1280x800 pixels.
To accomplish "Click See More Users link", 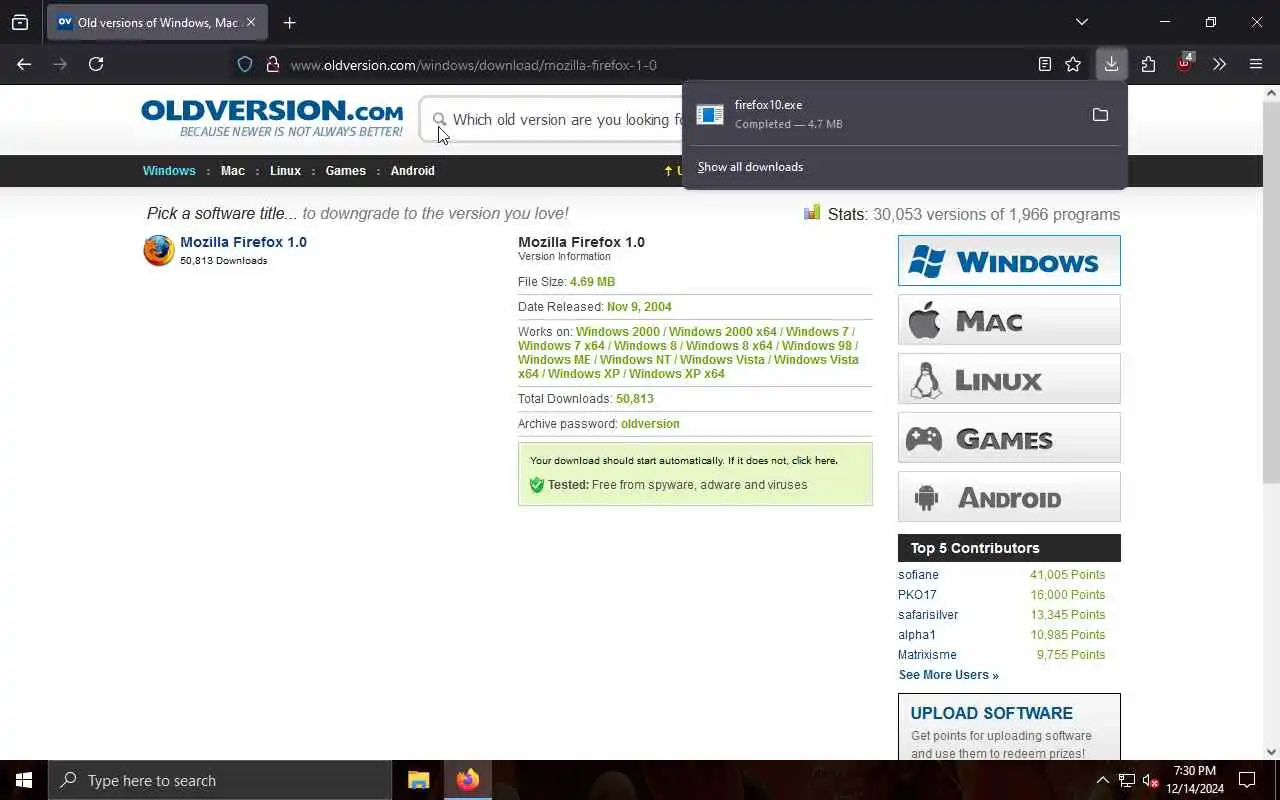I will click(x=948, y=675).
